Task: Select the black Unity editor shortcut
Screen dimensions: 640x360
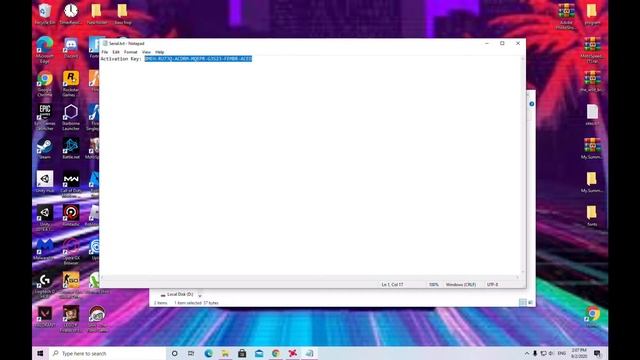Action: tap(44, 218)
